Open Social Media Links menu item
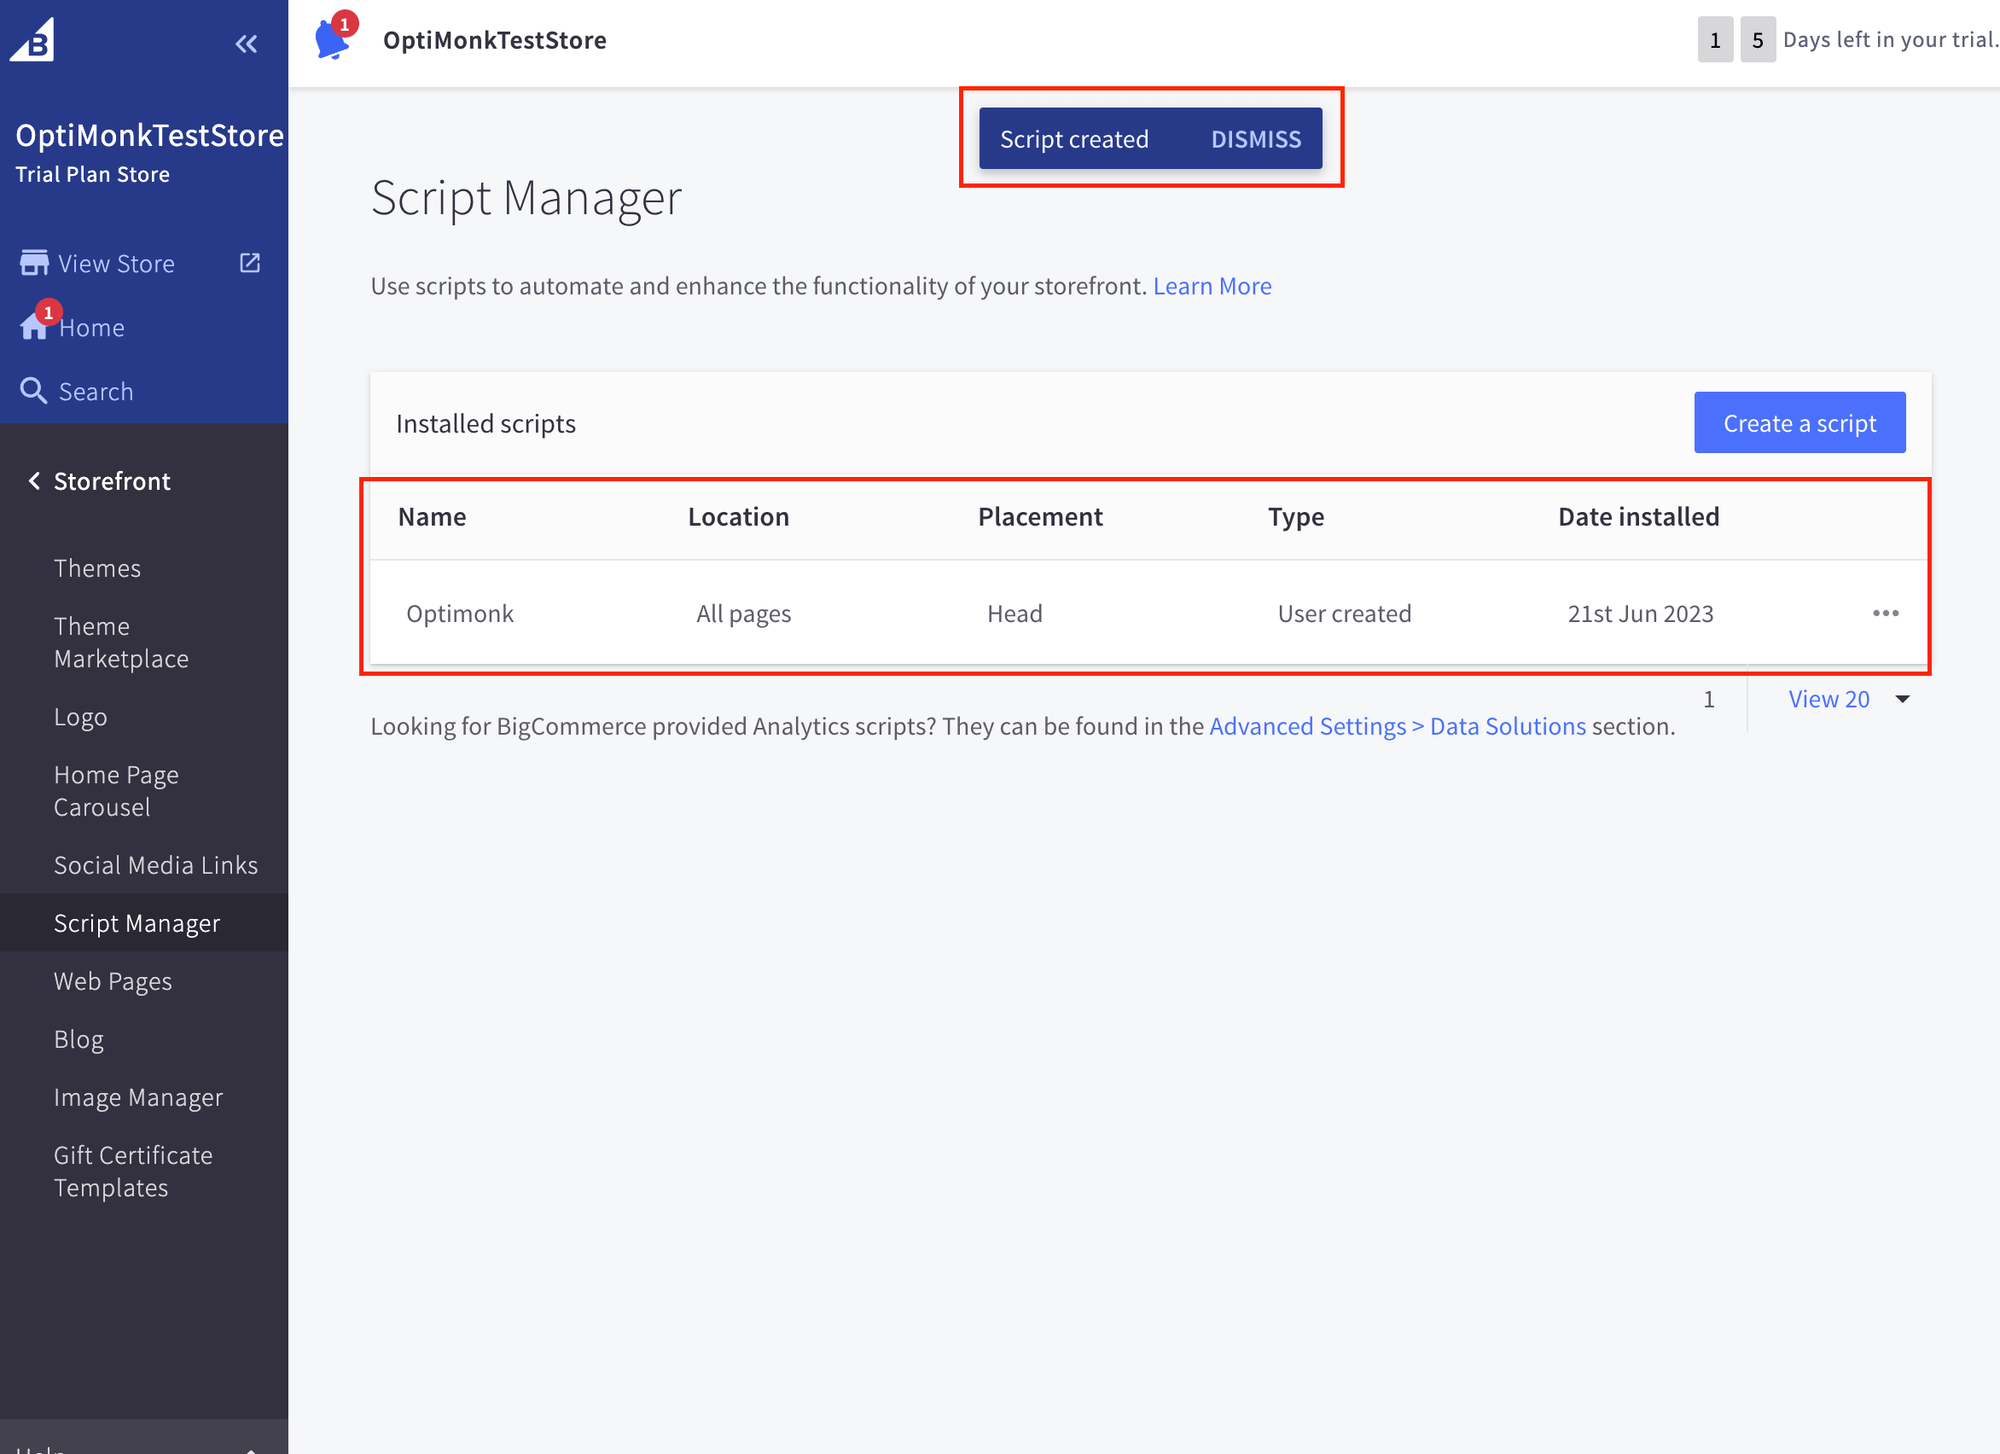Viewport: 2000px width, 1454px height. [156, 865]
